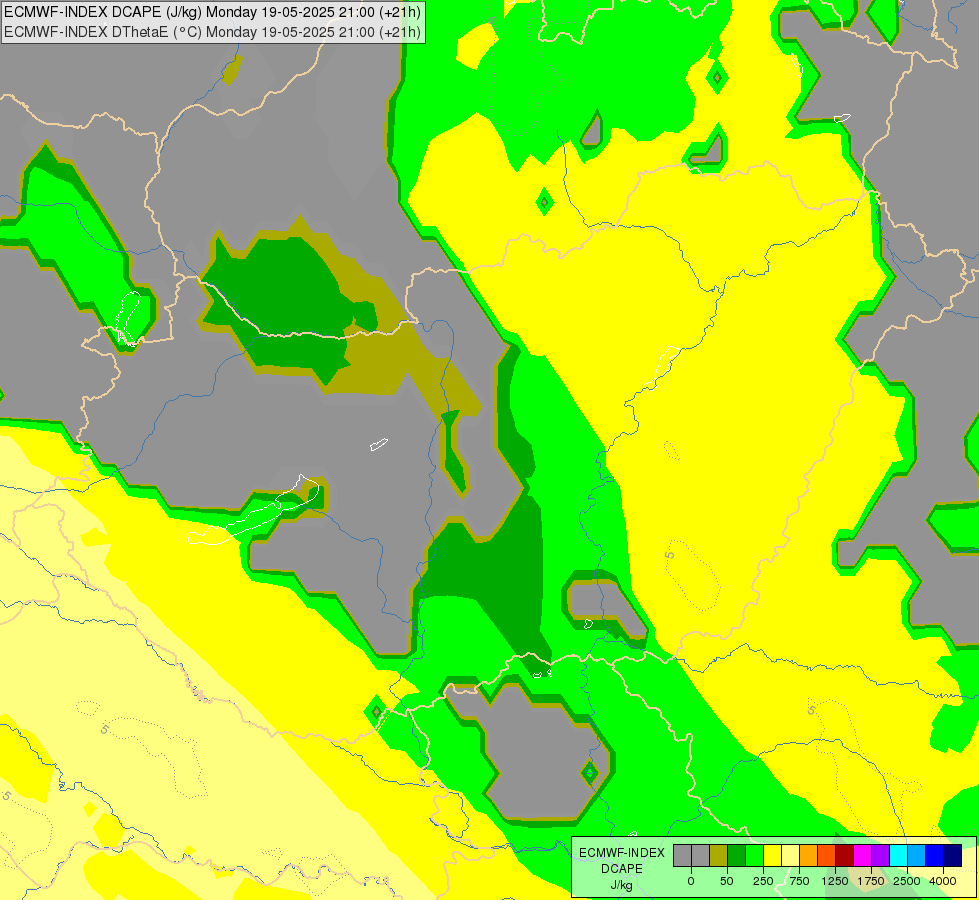Select the purple legend swatch
The width and height of the screenshot is (979, 900).
pyautogui.click(x=880, y=855)
